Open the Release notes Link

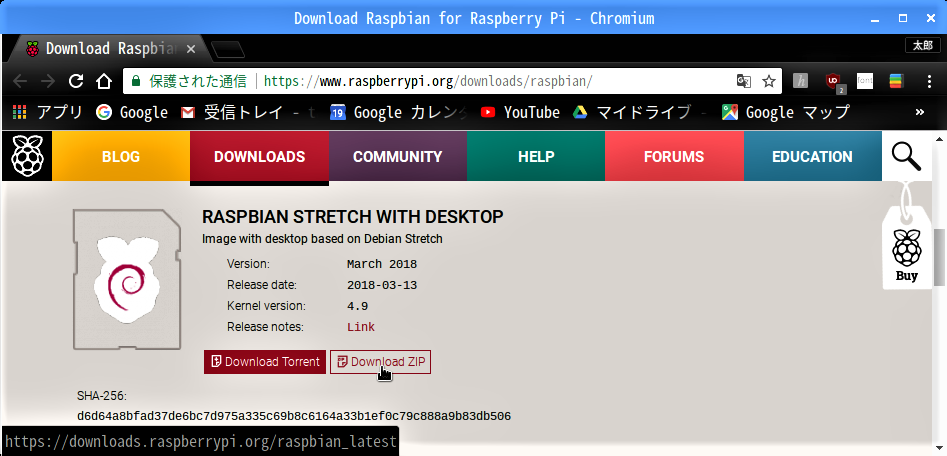click(361, 327)
